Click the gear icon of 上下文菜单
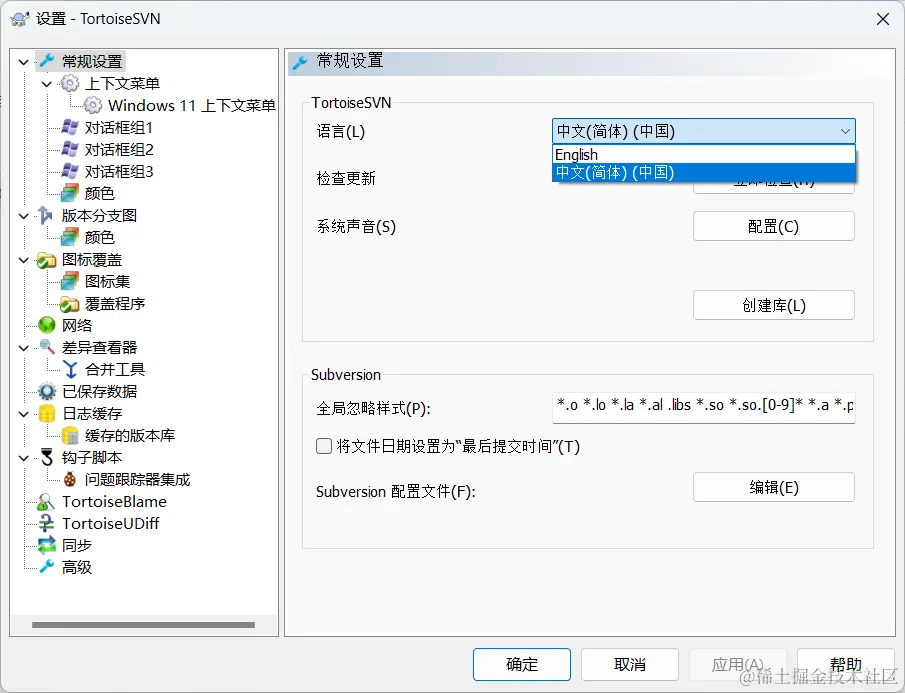905x693 pixels. pyautogui.click(x=70, y=83)
